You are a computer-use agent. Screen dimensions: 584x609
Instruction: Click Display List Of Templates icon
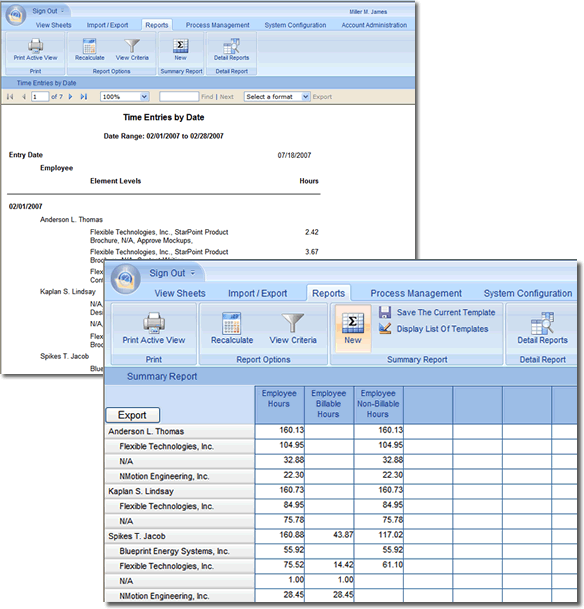coord(385,329)
